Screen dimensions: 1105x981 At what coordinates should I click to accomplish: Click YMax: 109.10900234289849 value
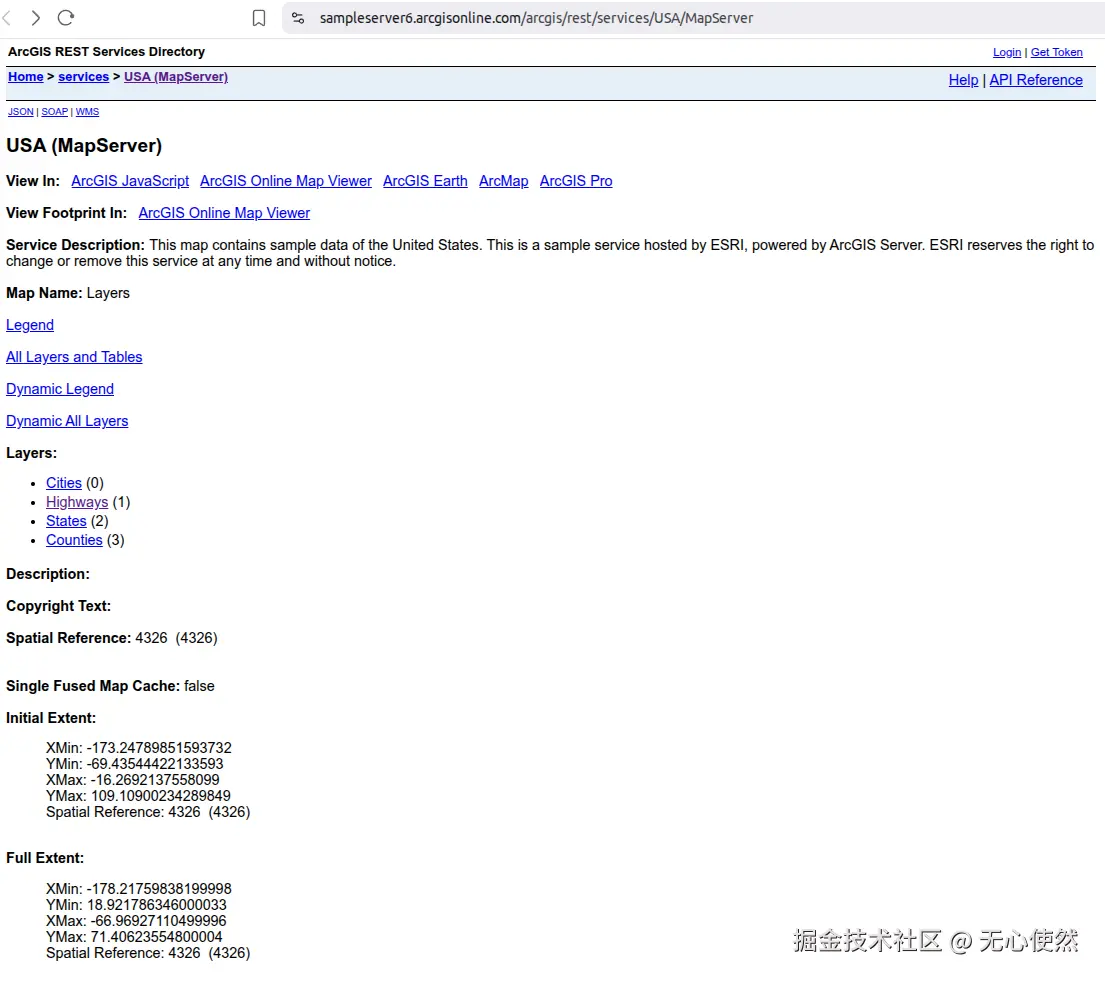pos(138,796)
